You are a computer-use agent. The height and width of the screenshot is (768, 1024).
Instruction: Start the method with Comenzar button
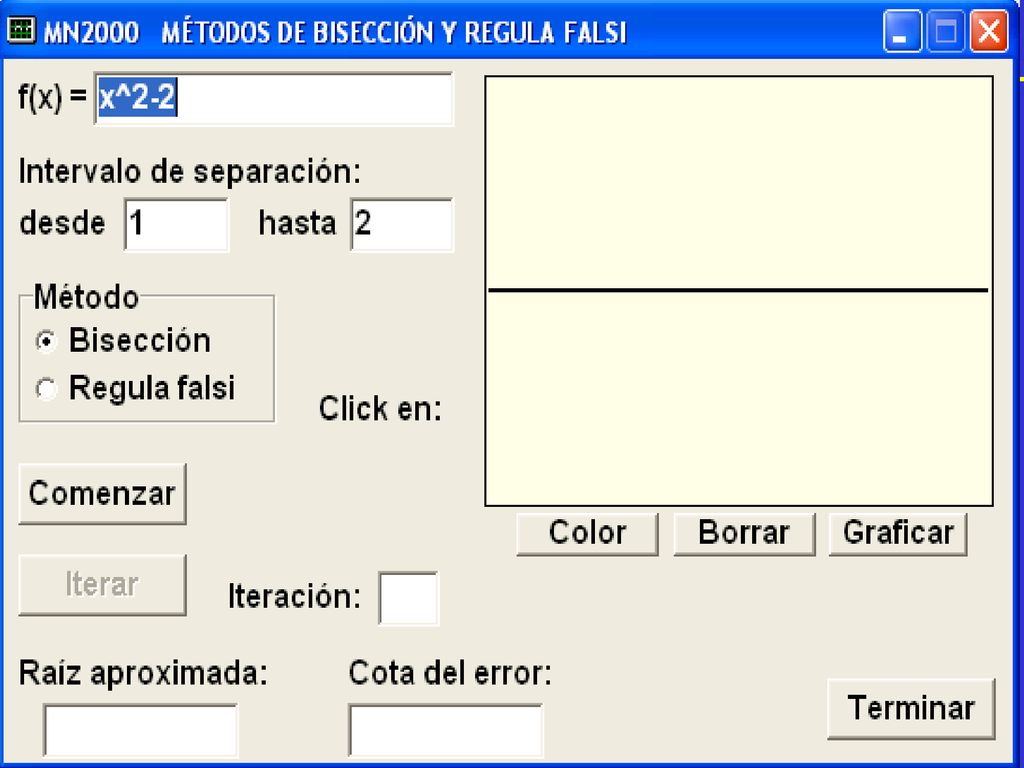click(103, 494)
